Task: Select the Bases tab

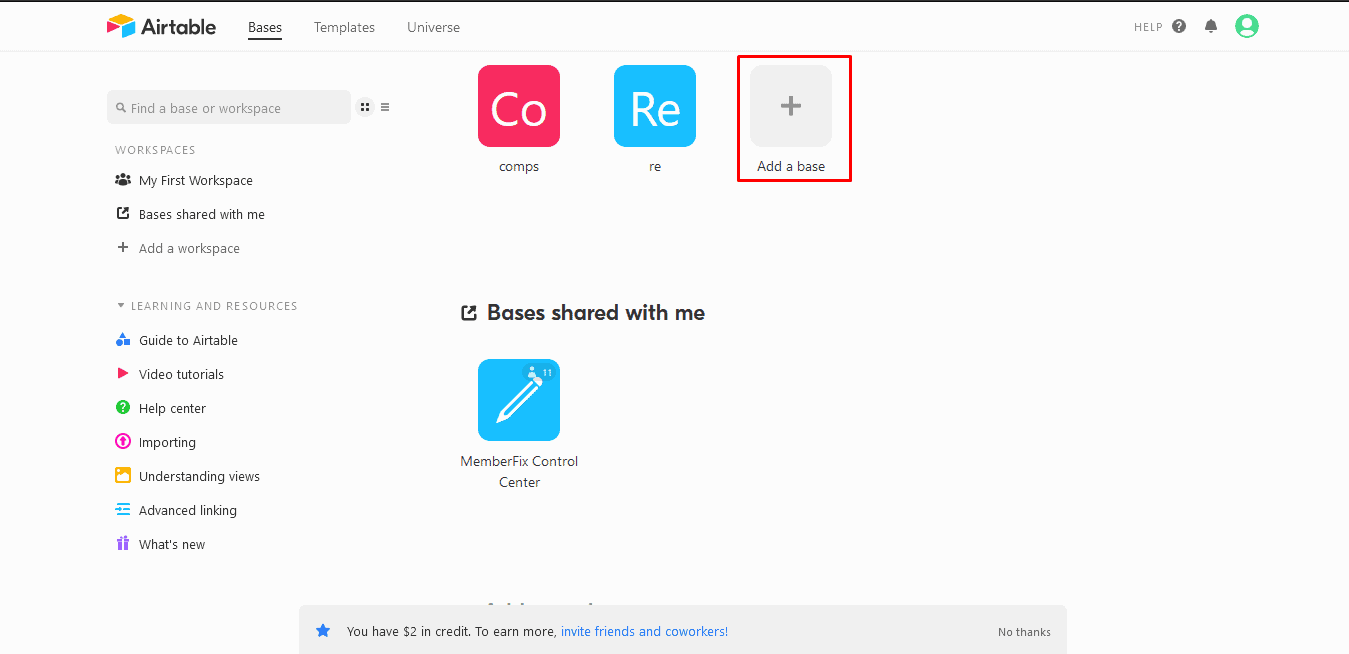Action: (x=265, y=28)
